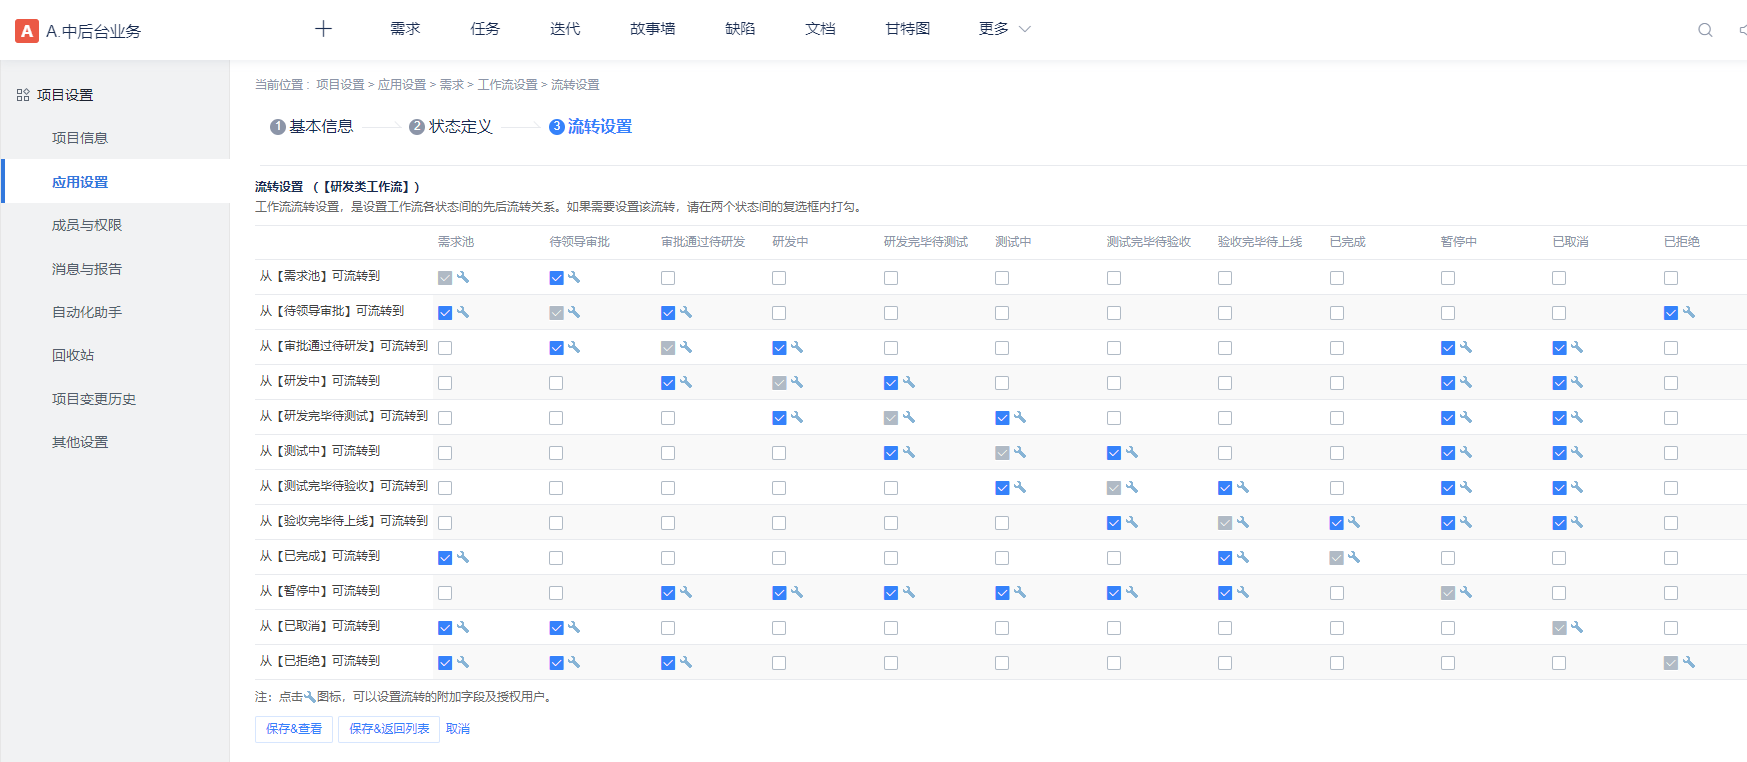Image resolution: width=1747 pixels, height=762 pixels.
Task: Open wrench for 研发完毕待测试 to 测试中
Action: click(x=1020, y=417)
